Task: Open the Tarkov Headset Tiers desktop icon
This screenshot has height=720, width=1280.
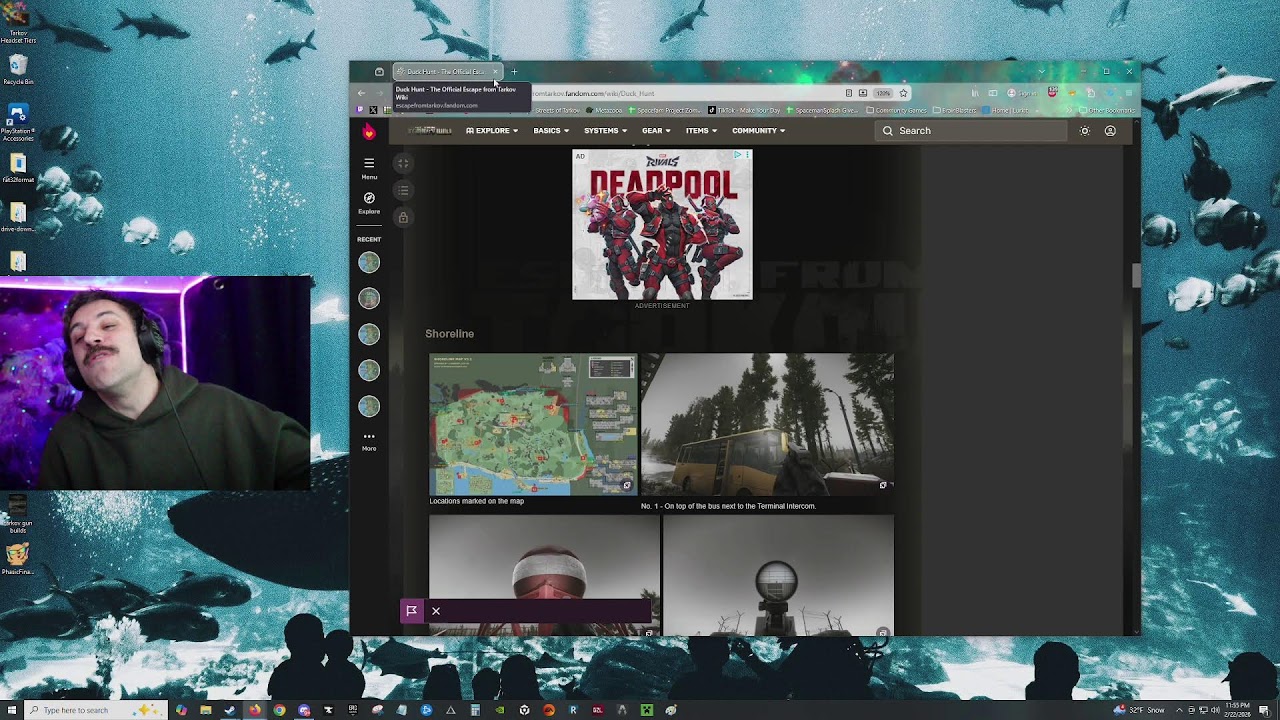Action: (x=17, y=22)
